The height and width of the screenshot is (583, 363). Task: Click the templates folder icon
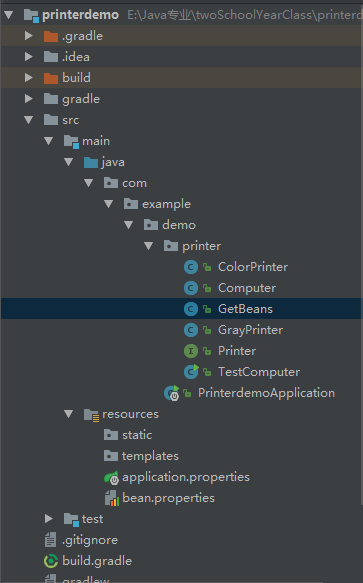pyautogui.click(x=111, y=456)
